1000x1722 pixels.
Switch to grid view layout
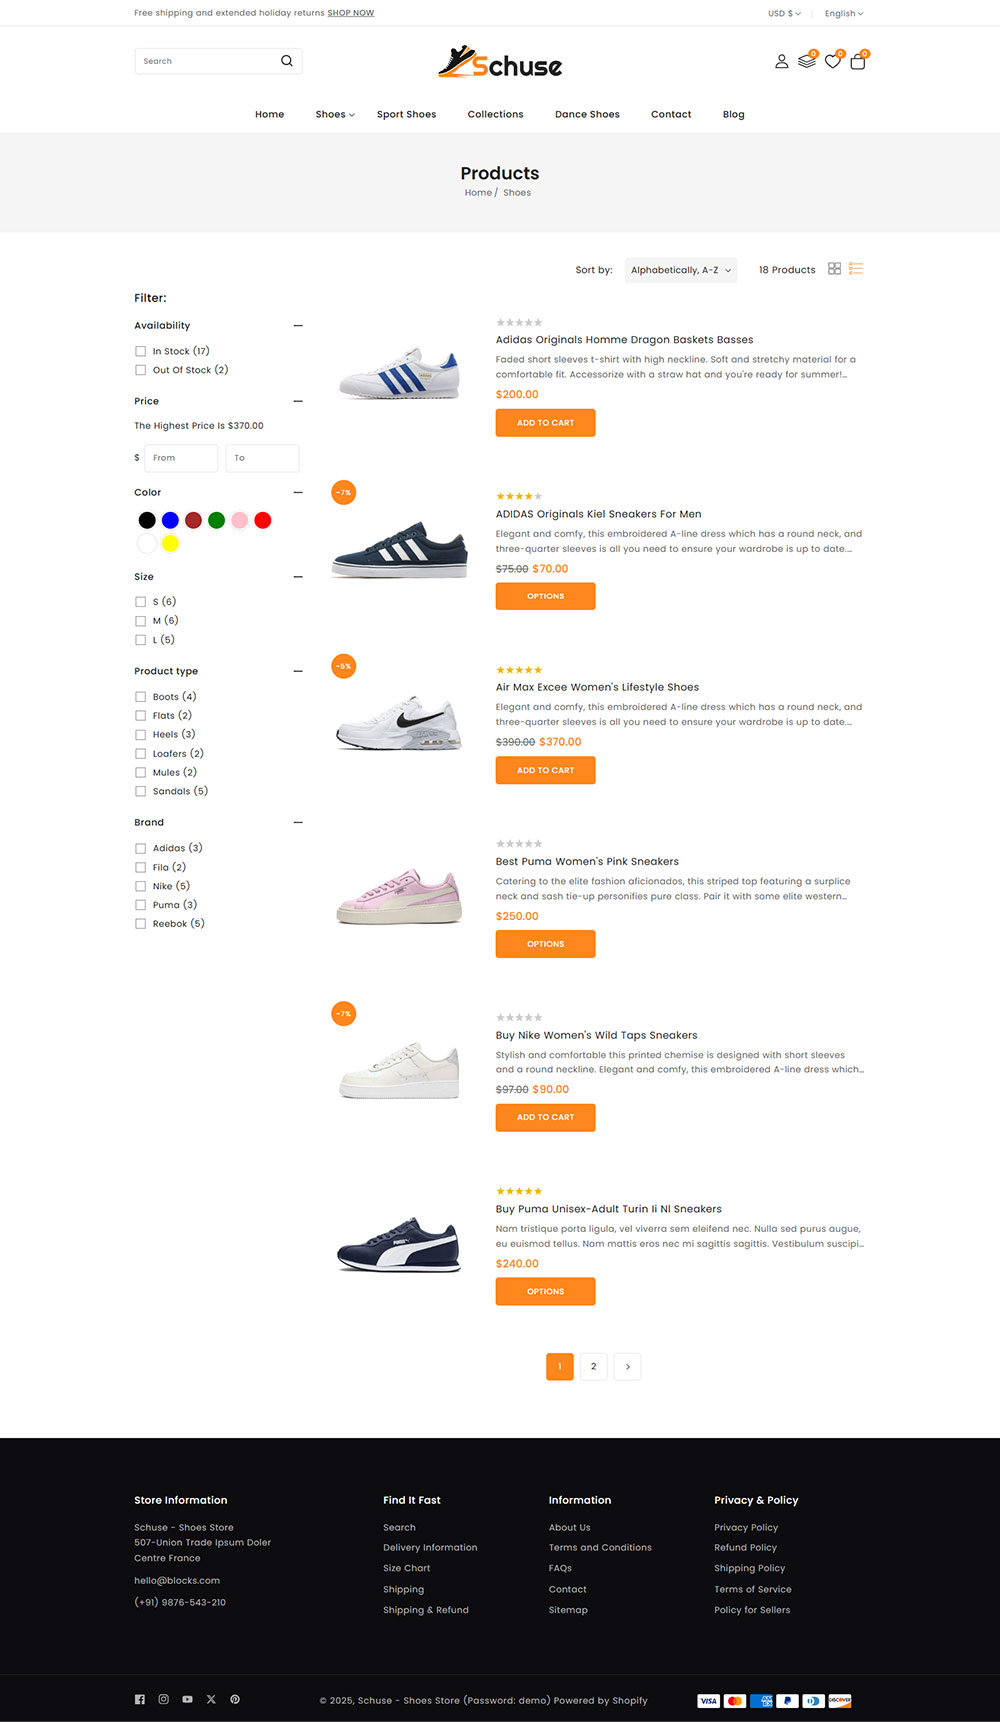[834, 269]
